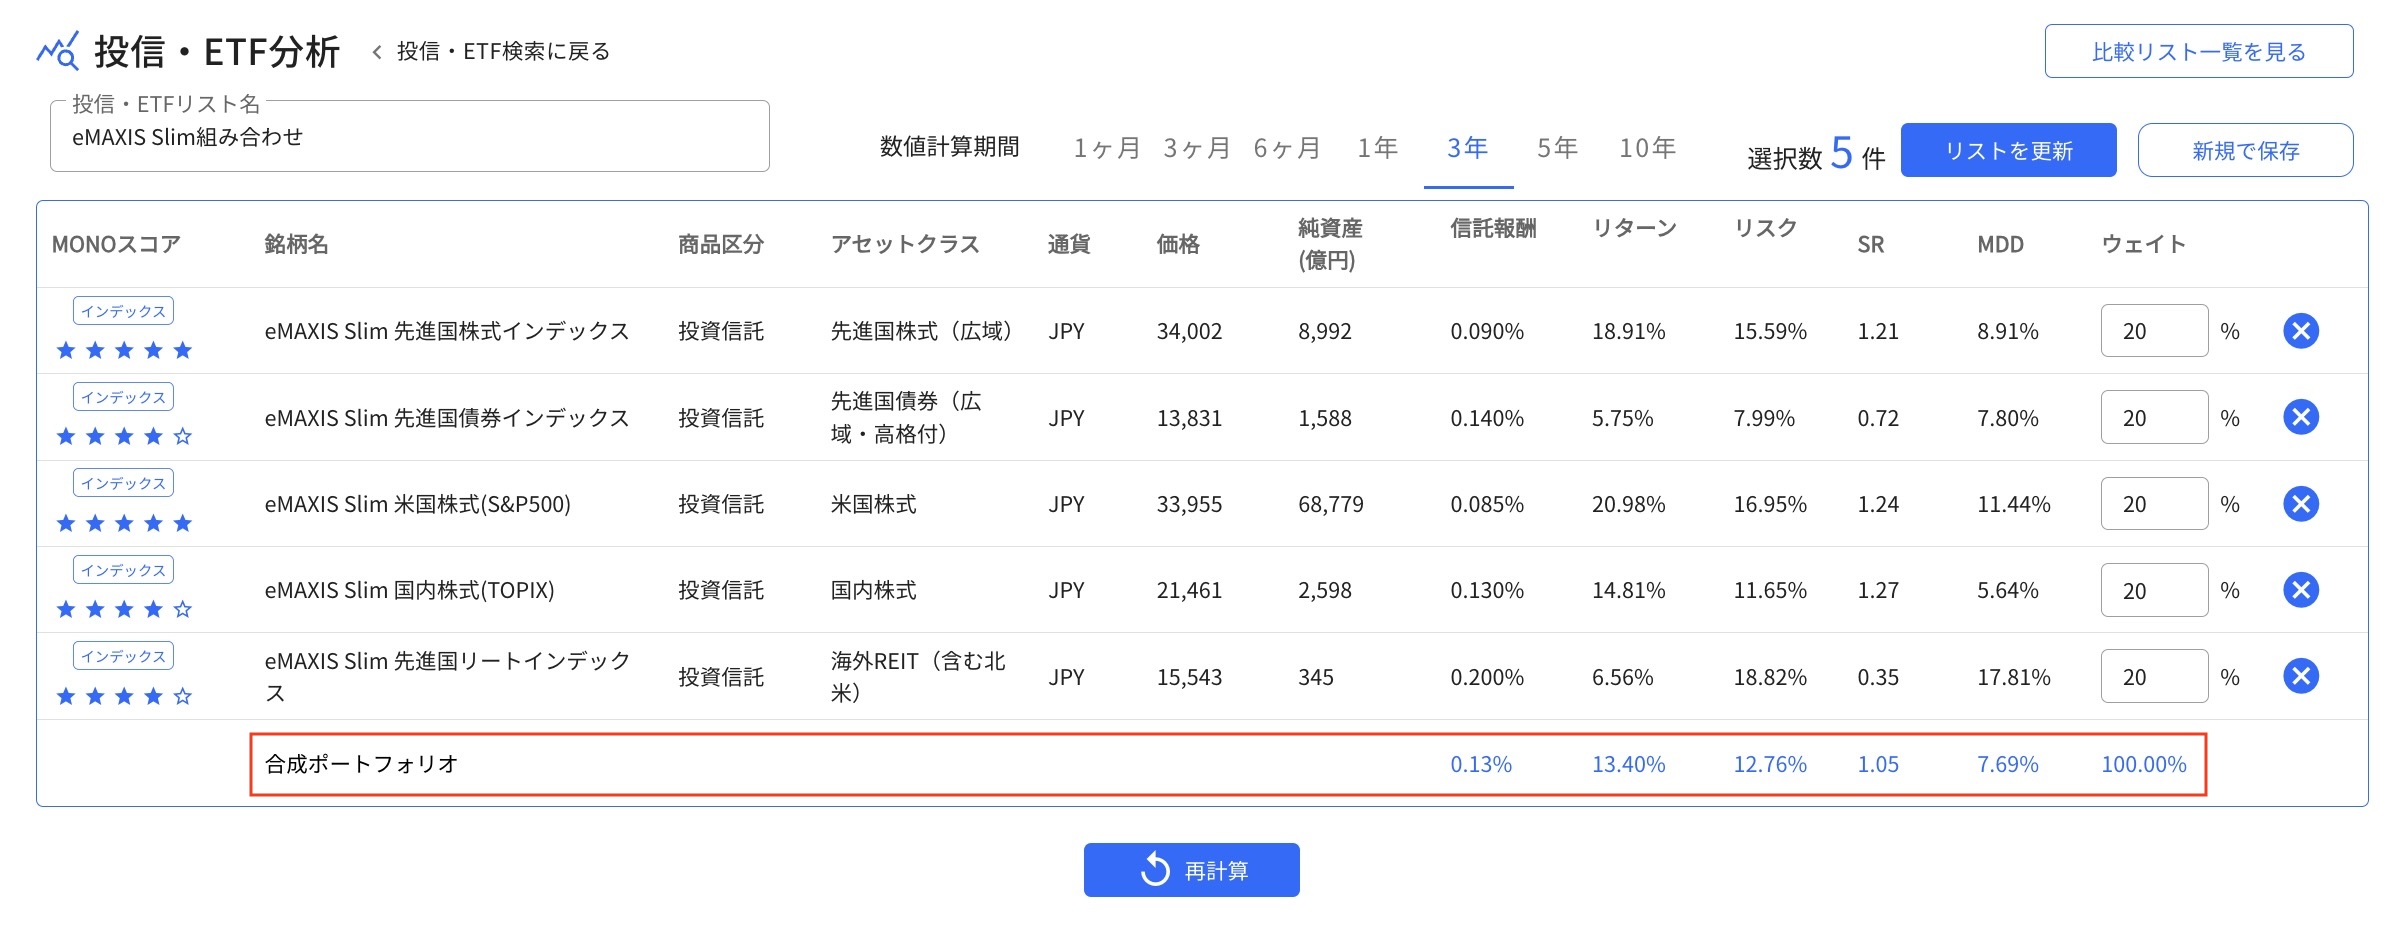Click the インデックス badge on 先進国リートインデックス row
The height and width of the screenshot is (942, 2402).
point(123,656)
